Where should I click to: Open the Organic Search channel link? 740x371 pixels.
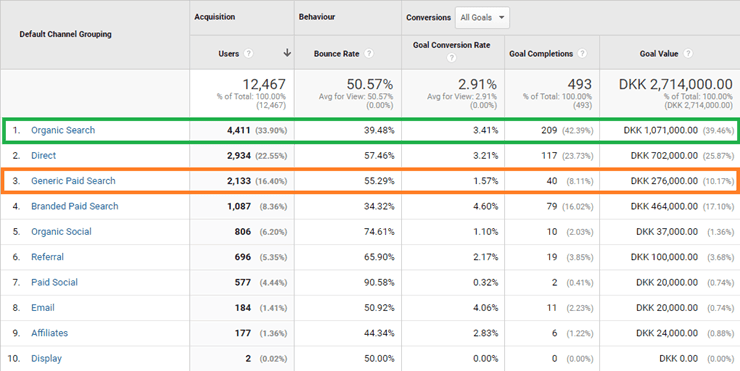[x=63, y=130]
